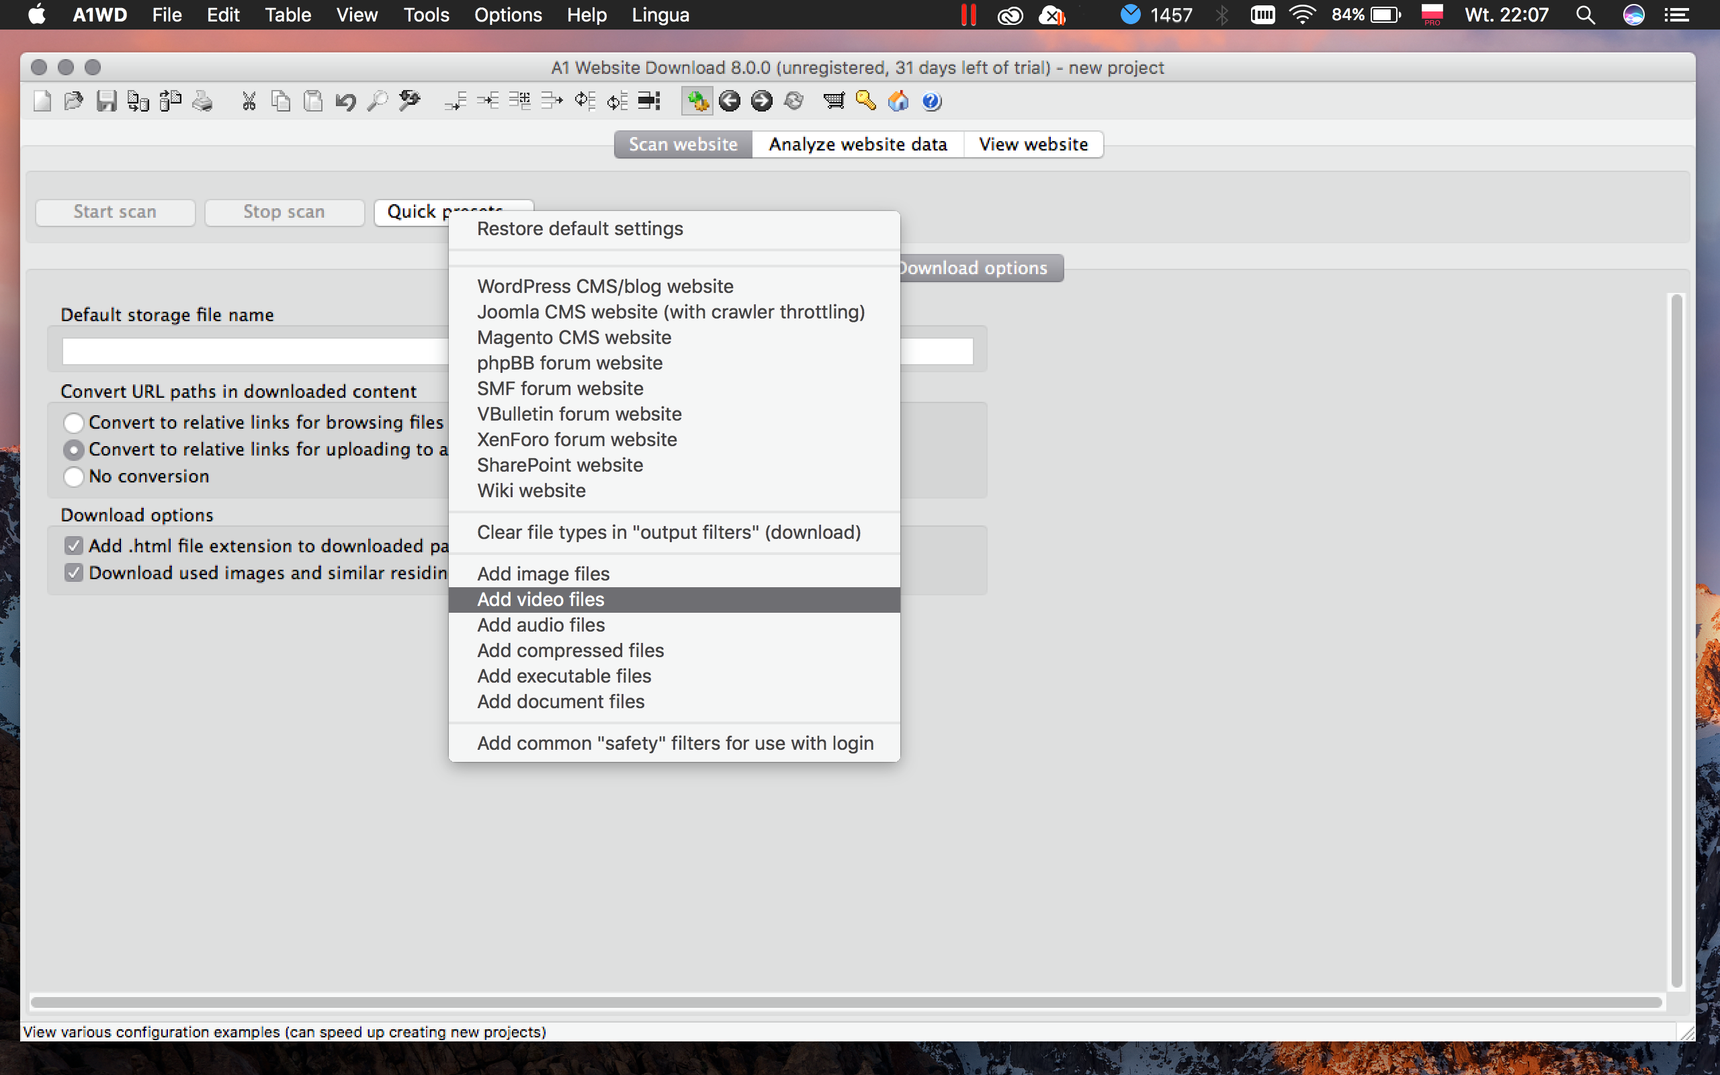
Task: Click the highlighted green puzzle toolbar icon
Action: point(697,101)
